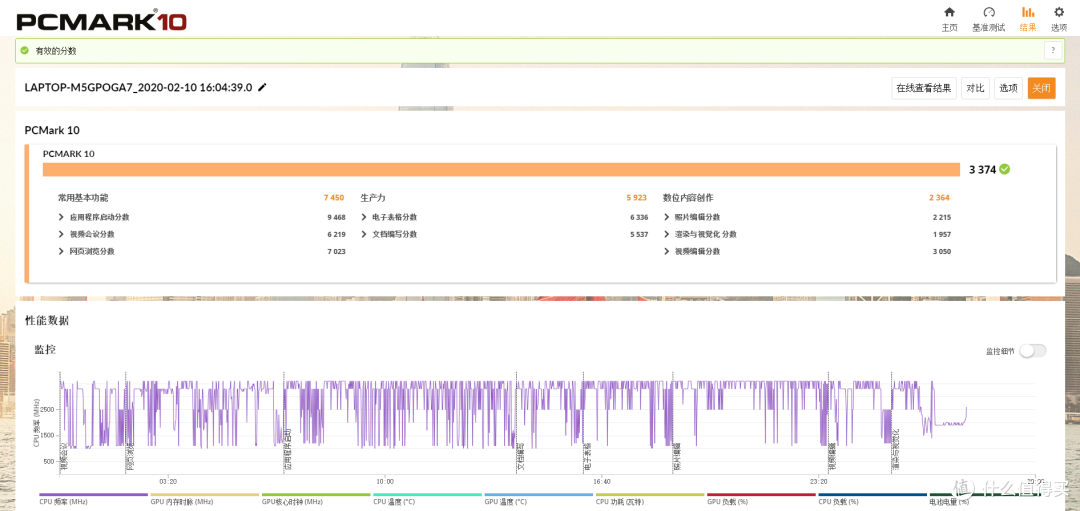This screenshot has width=1080, height=511.
Task: Click the question mark help icon
Action: coord(1053,50)
